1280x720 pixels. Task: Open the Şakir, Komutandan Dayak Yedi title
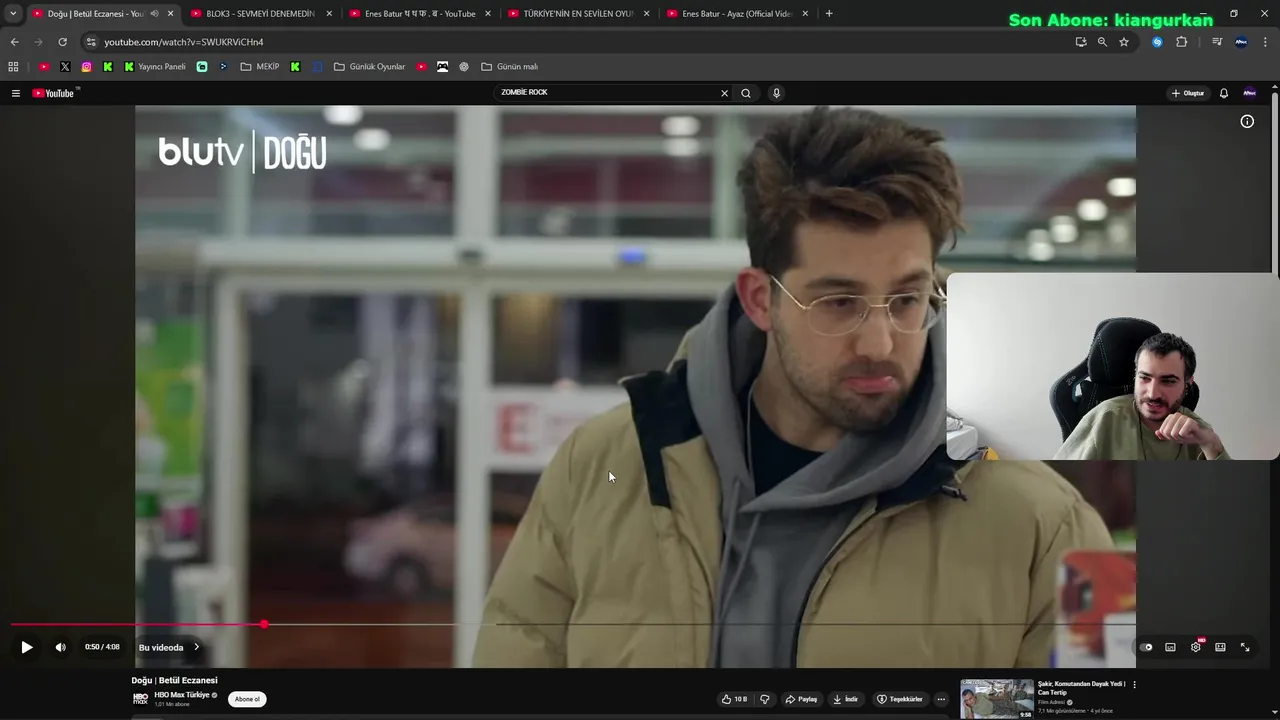click(1081, 688)
